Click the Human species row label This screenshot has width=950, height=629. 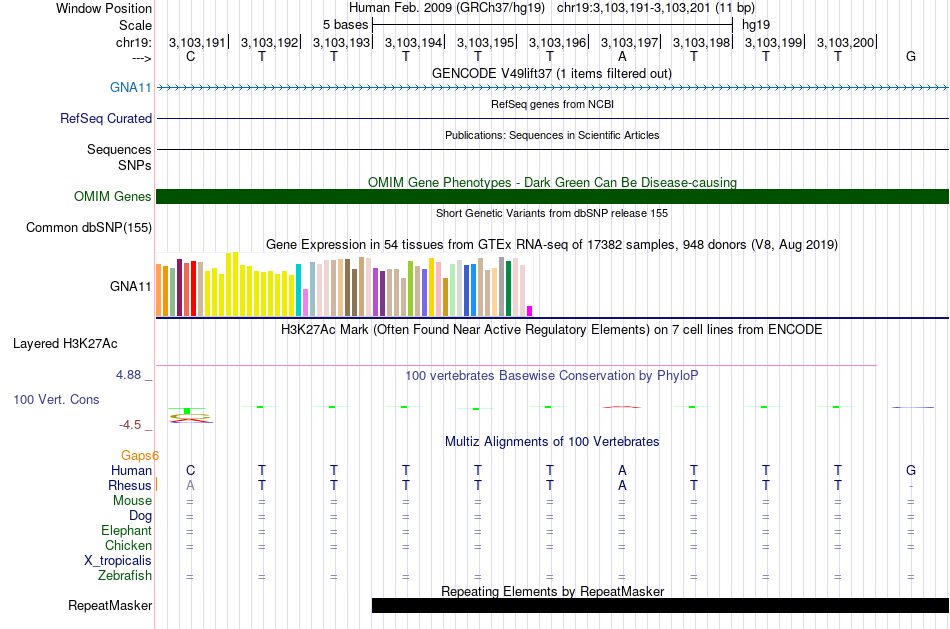coord(131,471)
